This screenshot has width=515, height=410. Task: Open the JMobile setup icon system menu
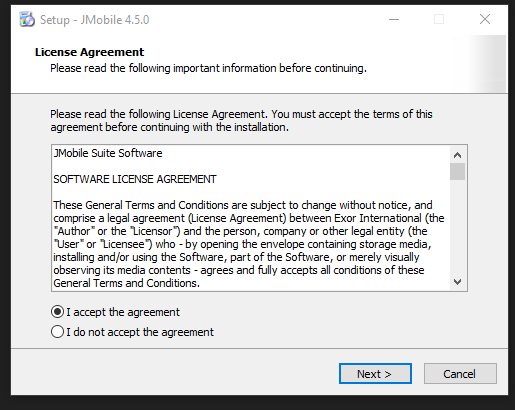[27, 19]
